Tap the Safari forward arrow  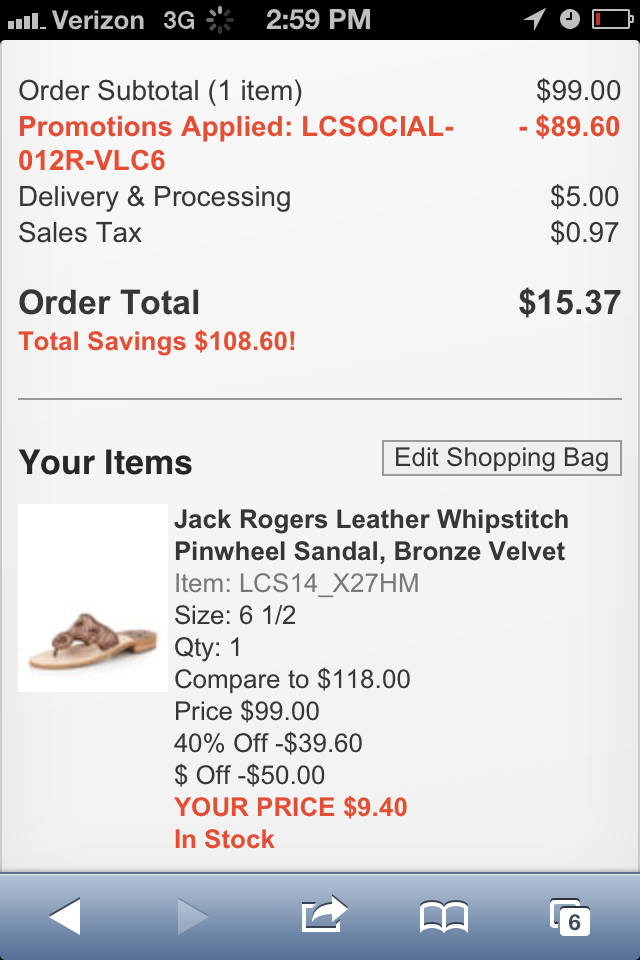193,916
